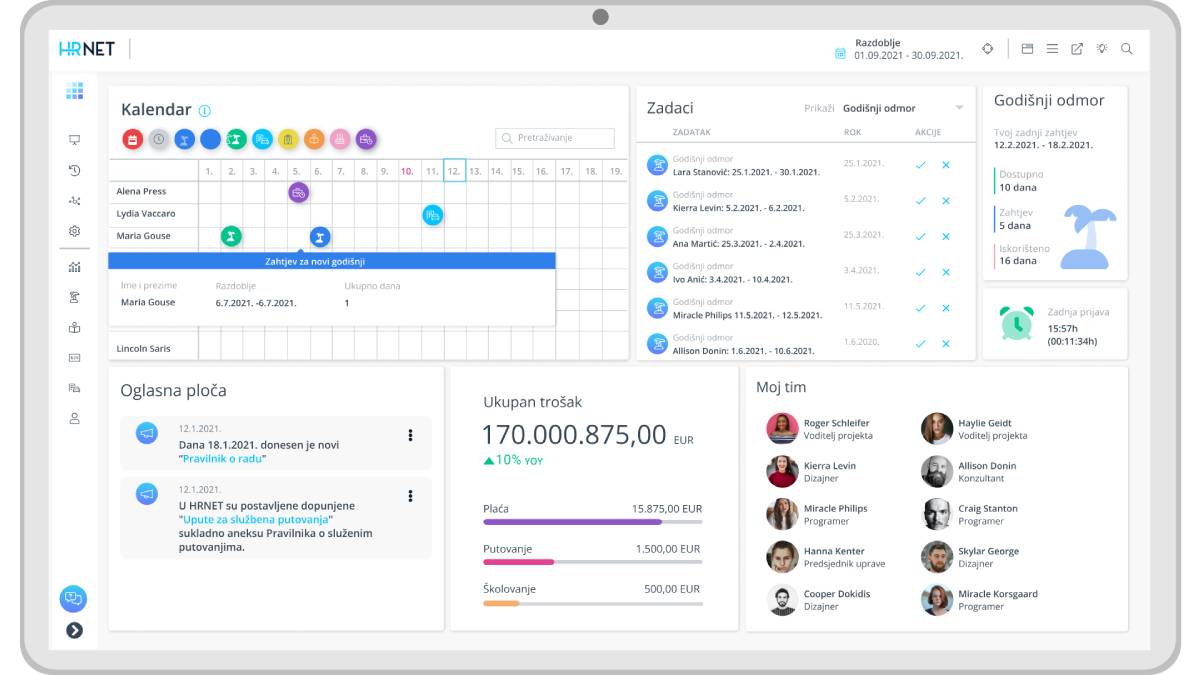Open the app grid icon in the sidebar

coord(74,91)
